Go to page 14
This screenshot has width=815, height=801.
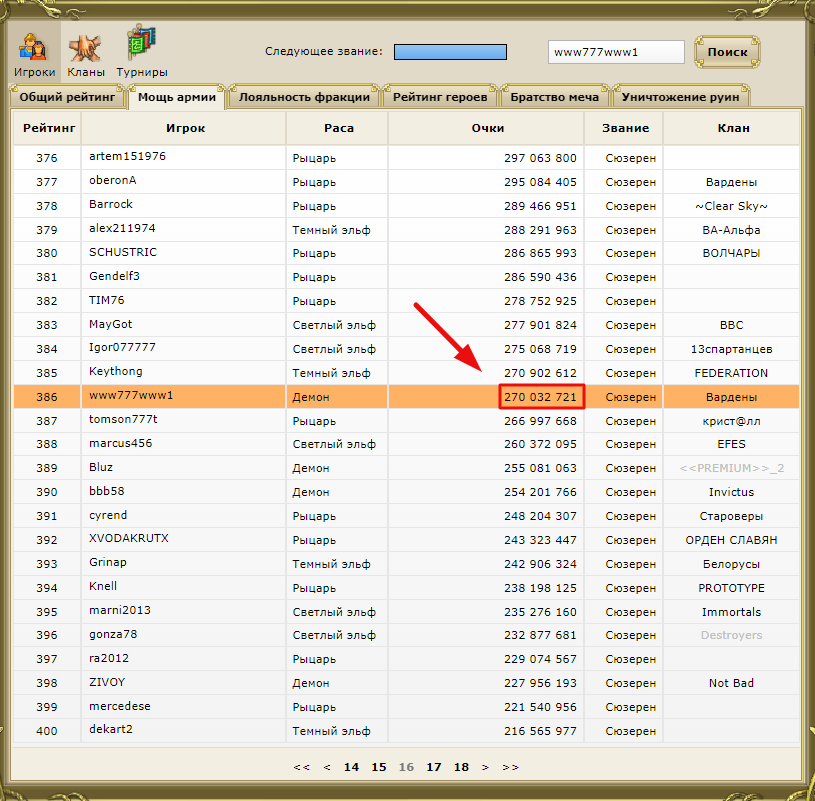tap(351, 767)
